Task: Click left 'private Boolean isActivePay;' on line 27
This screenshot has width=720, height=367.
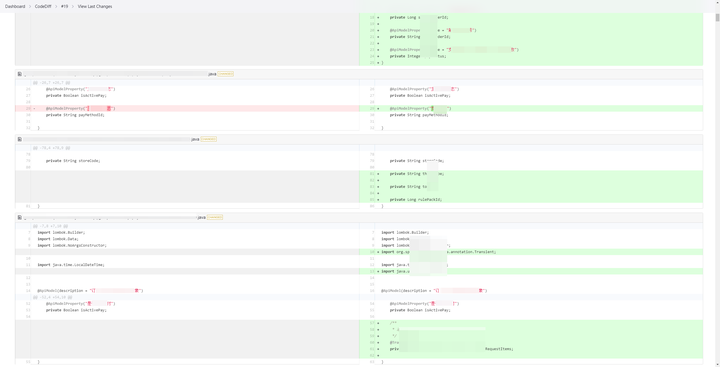Action: click(x=76, y=96)
